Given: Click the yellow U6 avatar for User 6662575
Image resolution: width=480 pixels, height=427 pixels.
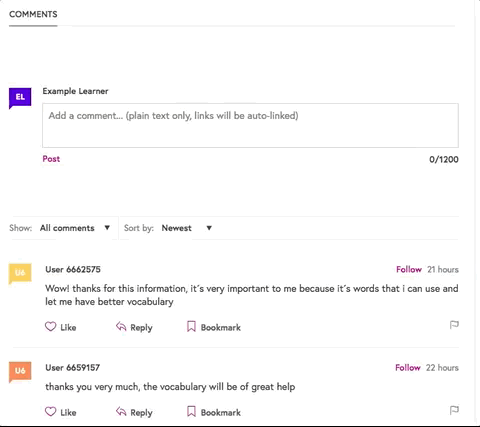Looking at the screenshot, I should click(20, 274).
